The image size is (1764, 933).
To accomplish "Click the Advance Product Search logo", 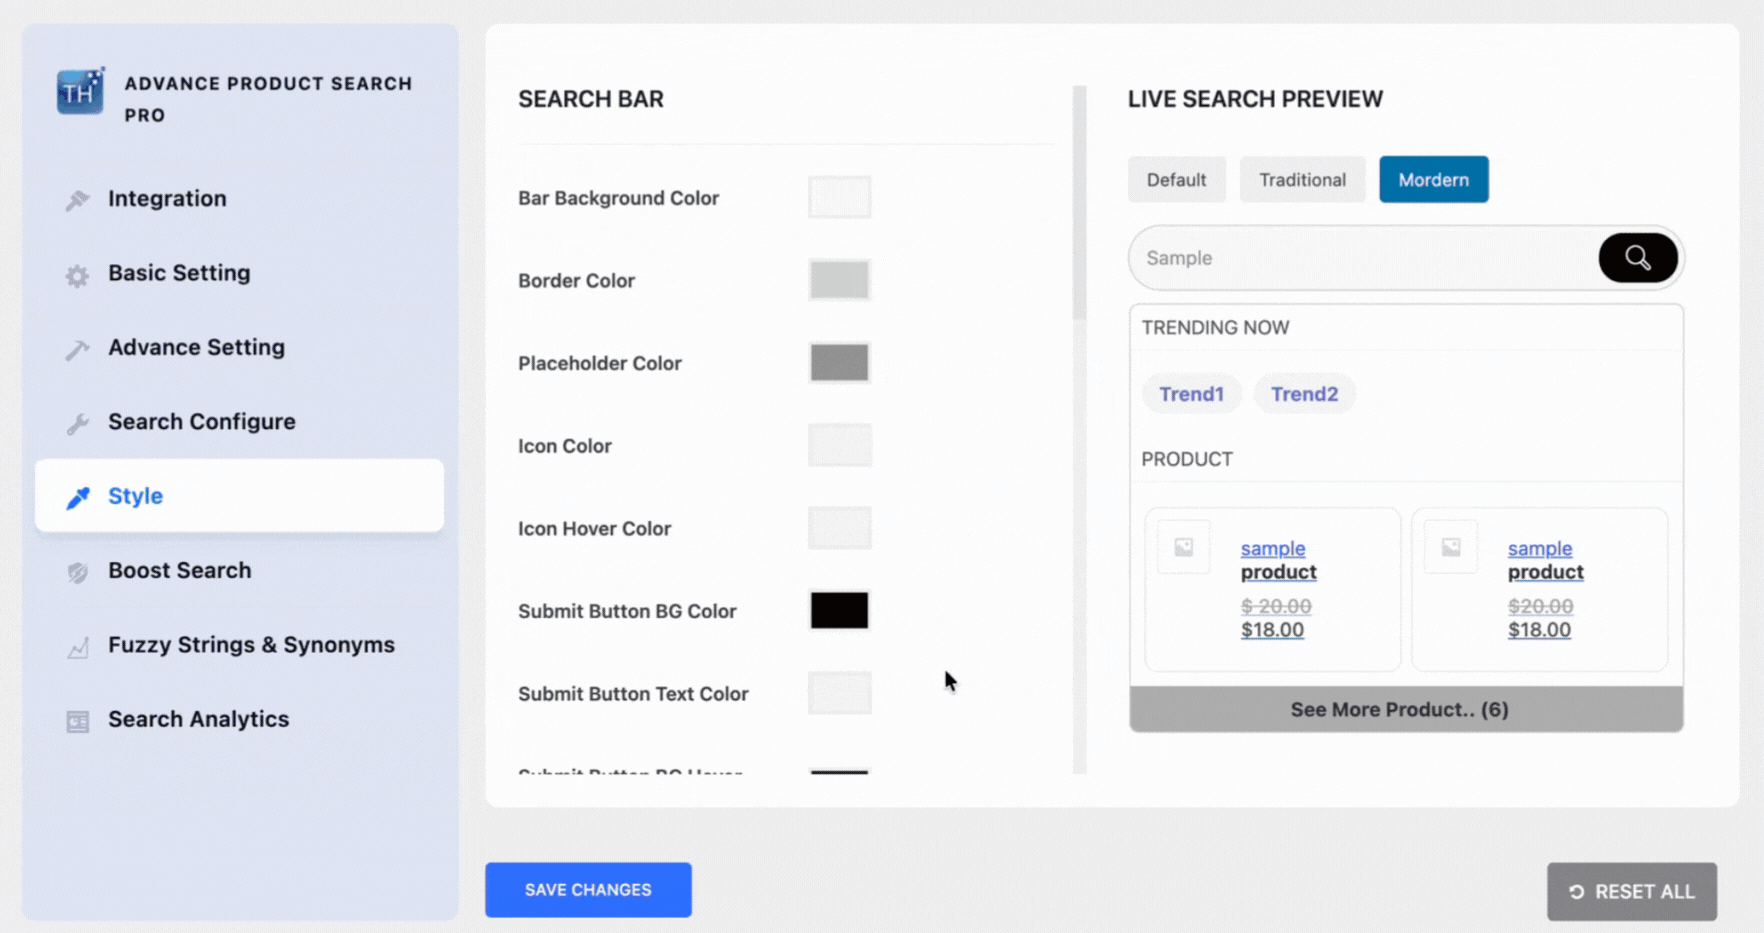I will click(80, 92).
